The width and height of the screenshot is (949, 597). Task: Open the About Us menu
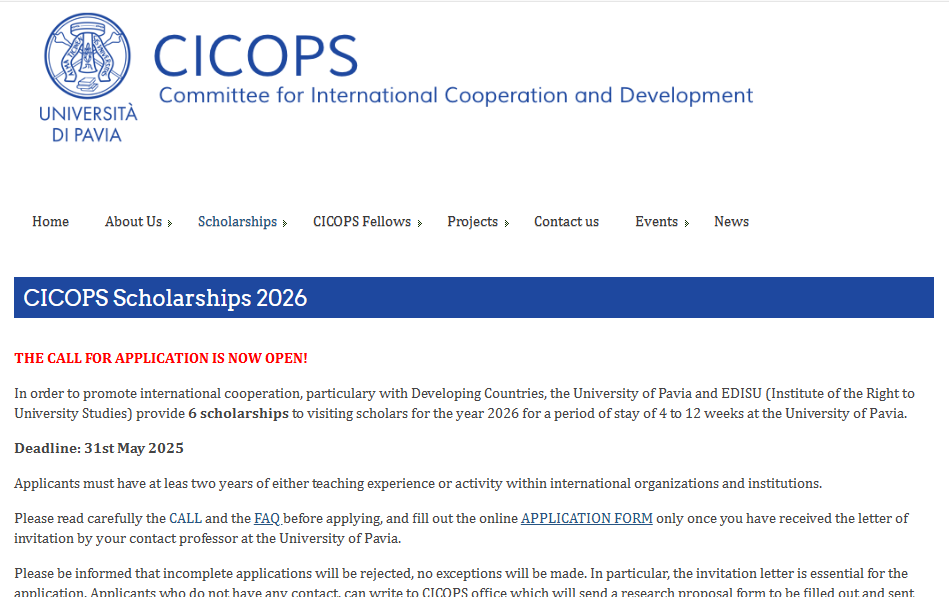click(133, 222)
